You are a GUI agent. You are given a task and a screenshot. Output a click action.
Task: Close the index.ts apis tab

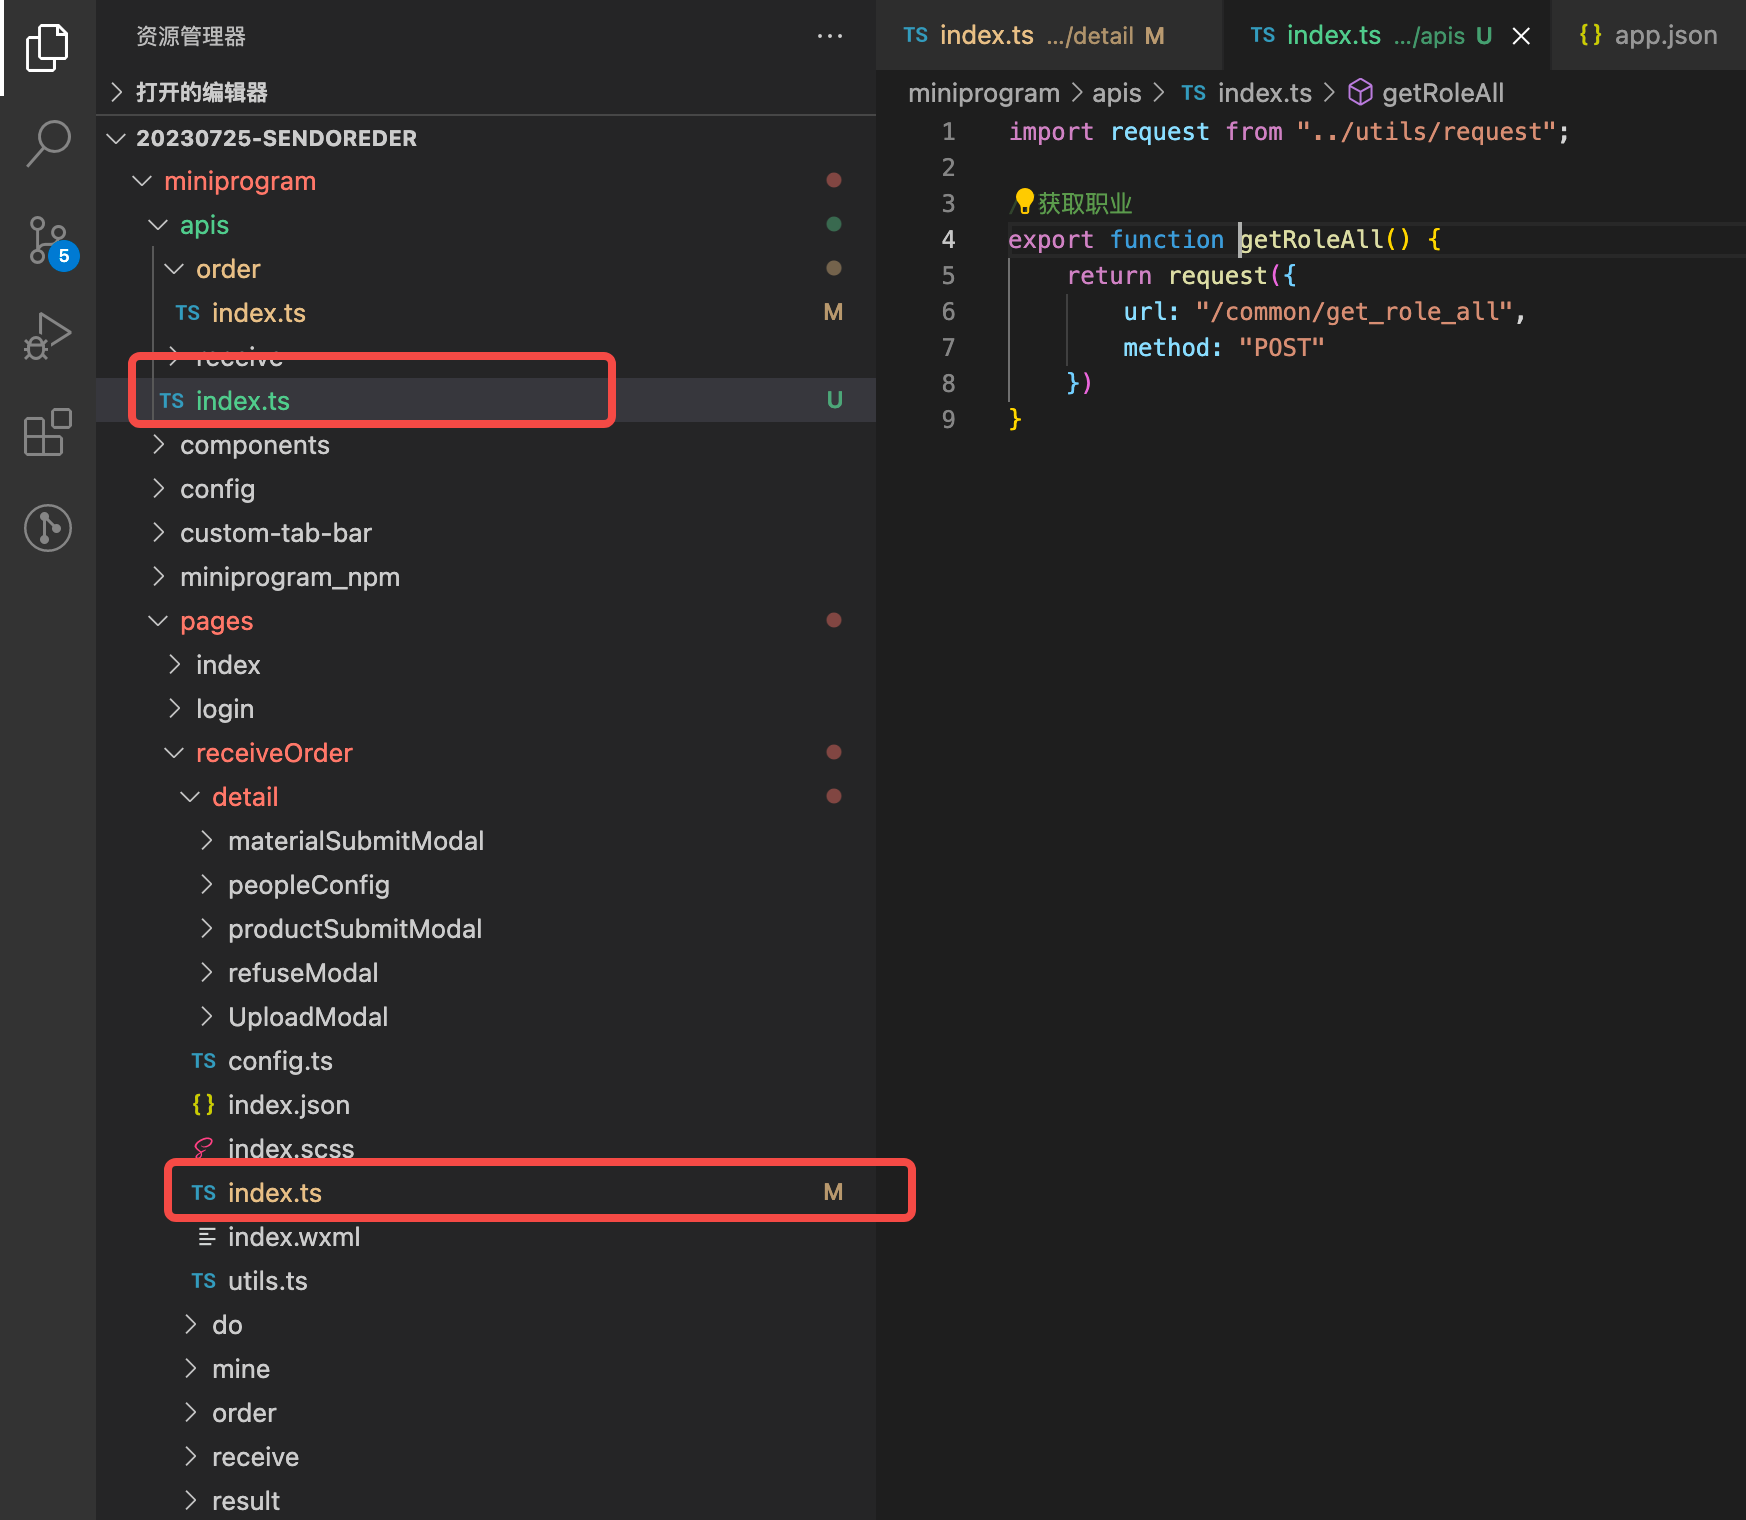coord(1521,36)
